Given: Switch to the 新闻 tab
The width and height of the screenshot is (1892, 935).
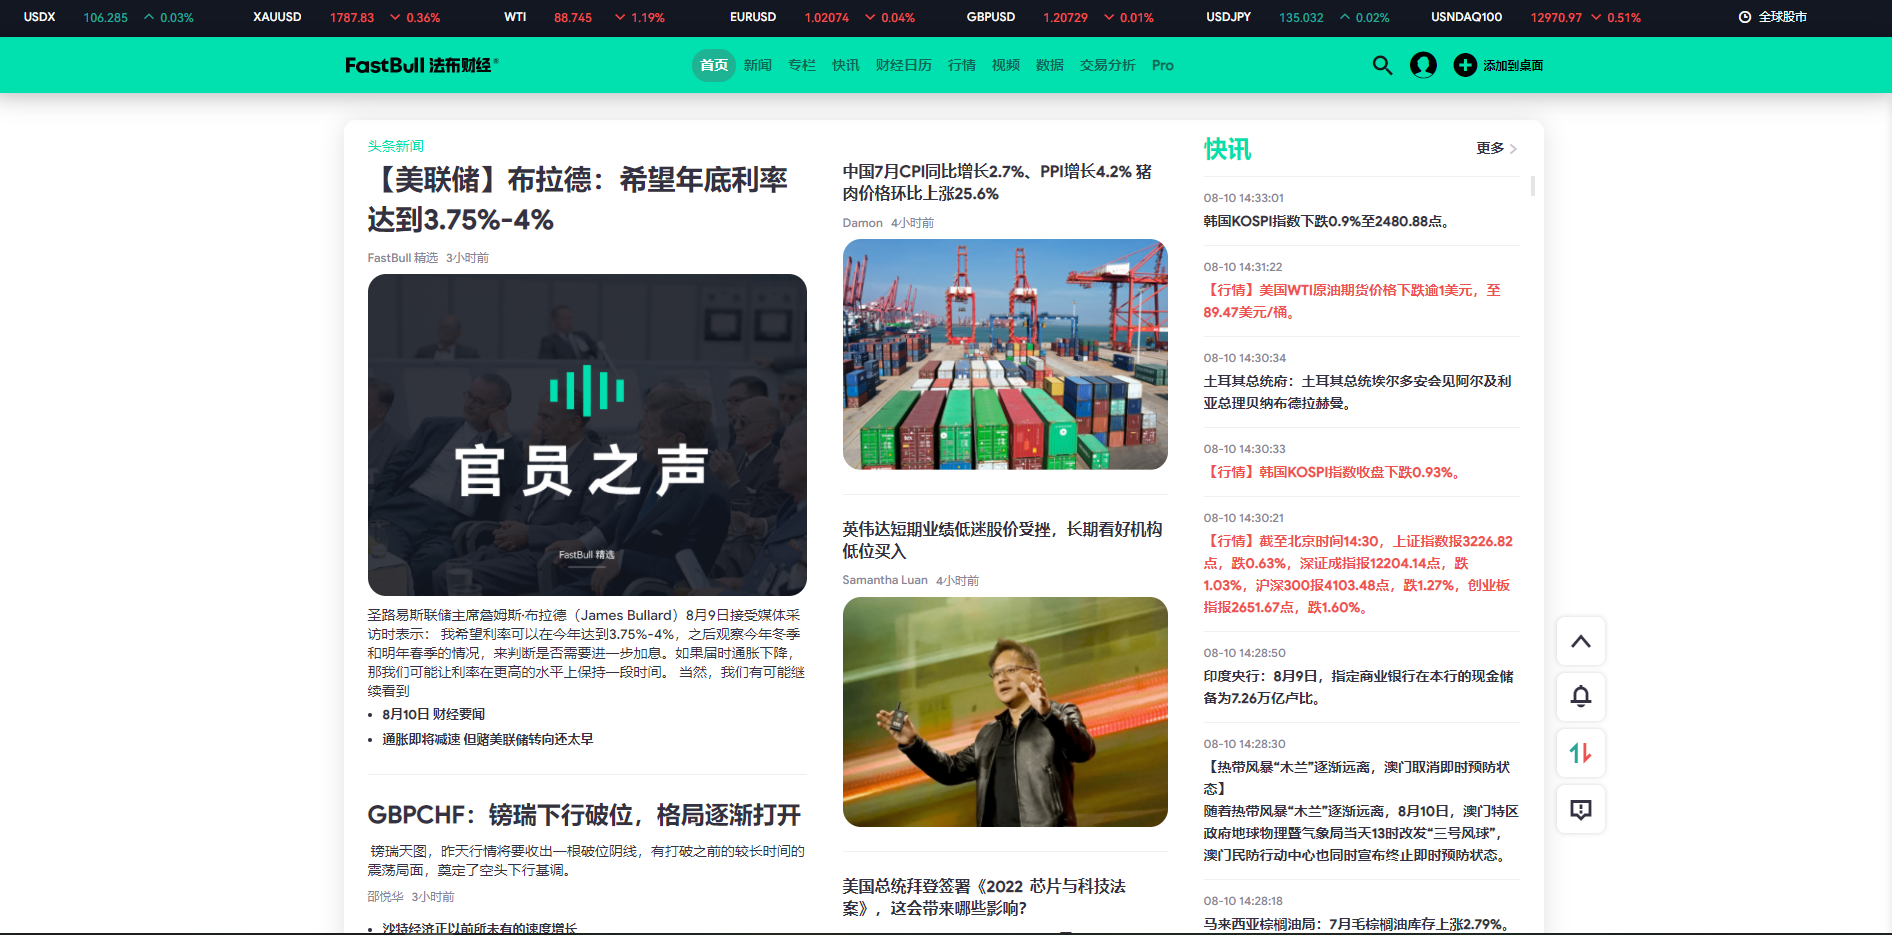Looking at the screenshot, I should [x=757, y=65].
